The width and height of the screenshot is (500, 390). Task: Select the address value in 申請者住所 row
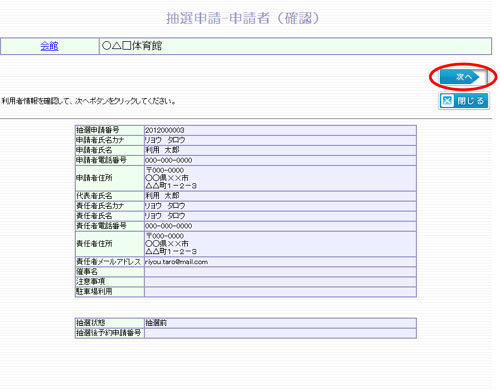click(x=171, y=178)
